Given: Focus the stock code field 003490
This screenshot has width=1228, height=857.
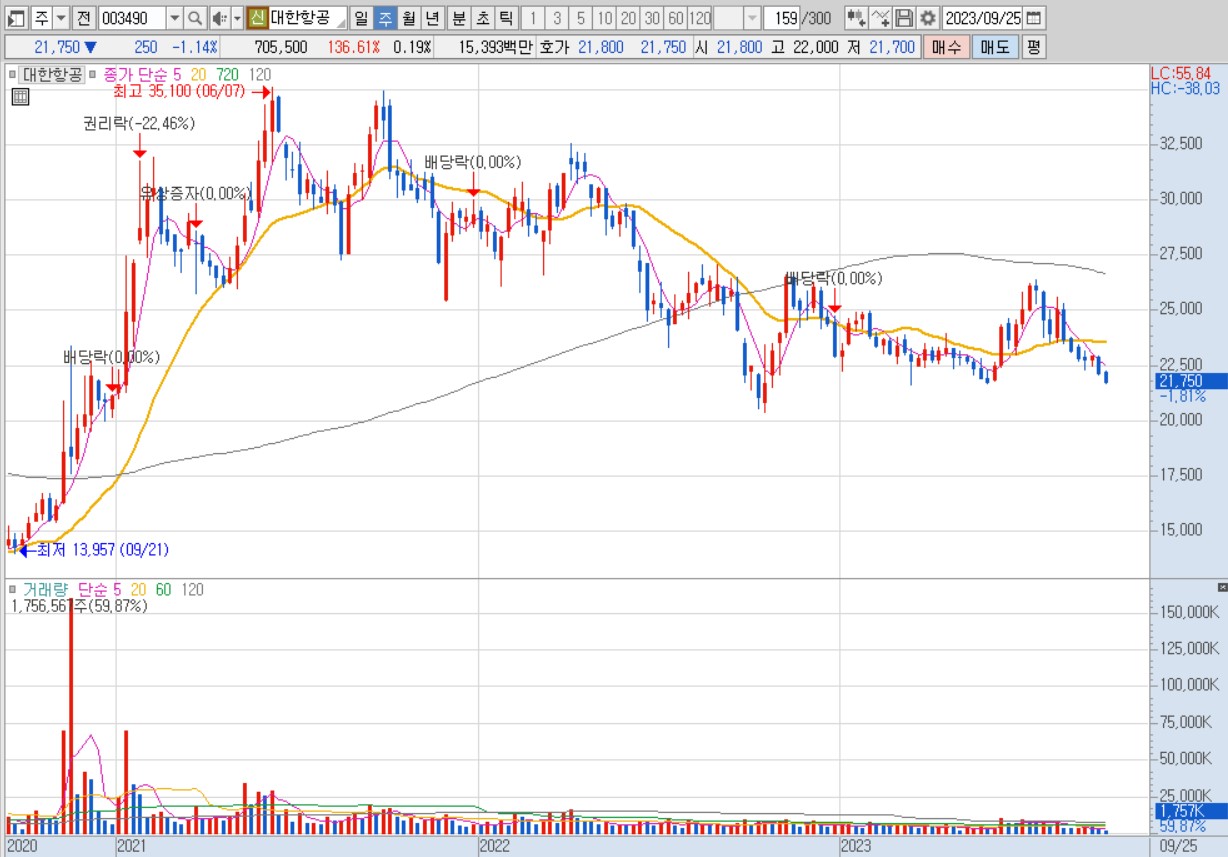Looking at the screenshot, I should pyautogui.click(x=131, y=18).
